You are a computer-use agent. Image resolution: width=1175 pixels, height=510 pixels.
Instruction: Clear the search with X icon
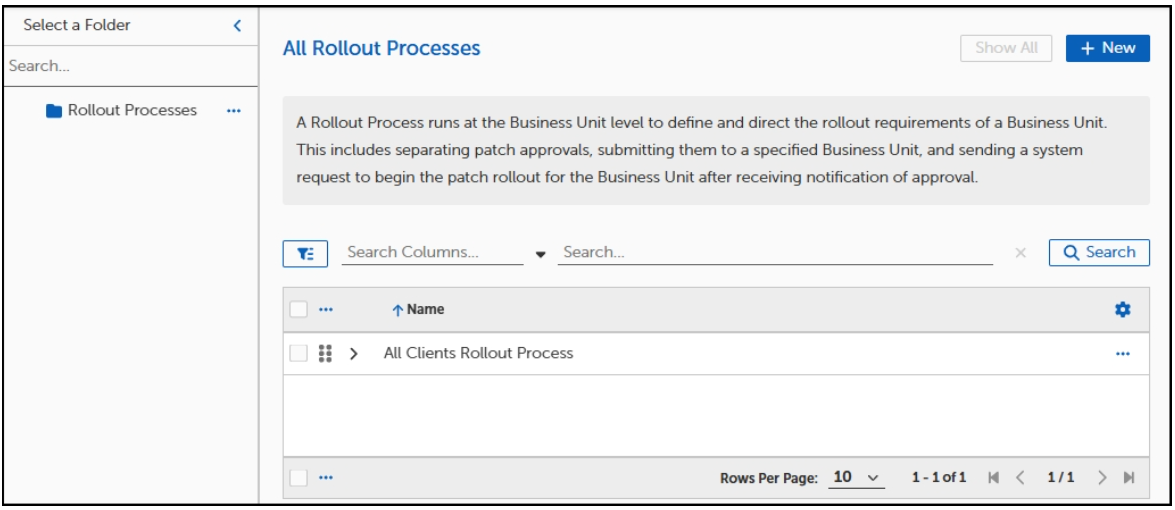pyautogui.click(x=1020, y=254)
